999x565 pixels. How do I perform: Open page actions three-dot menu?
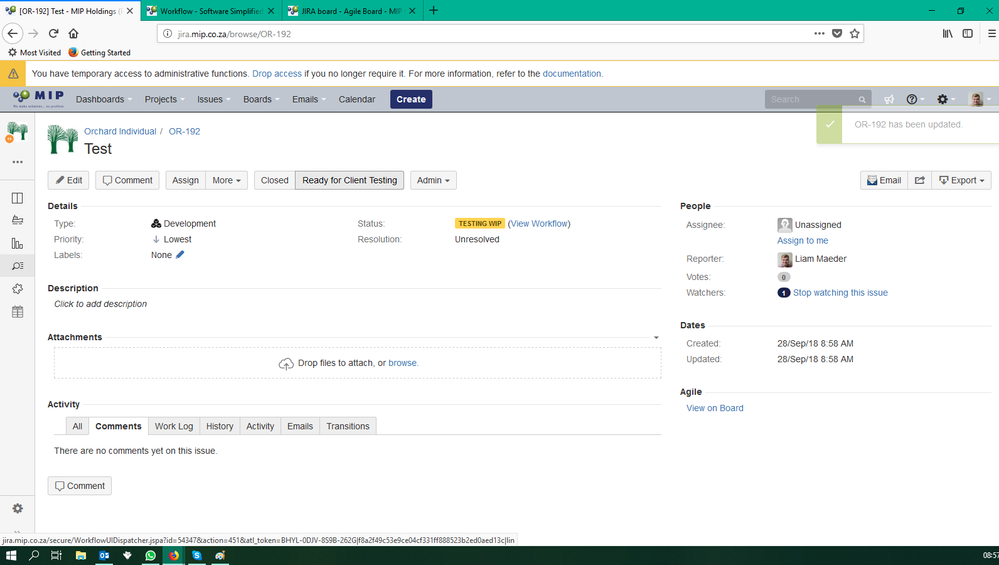(x=819, y=34)
